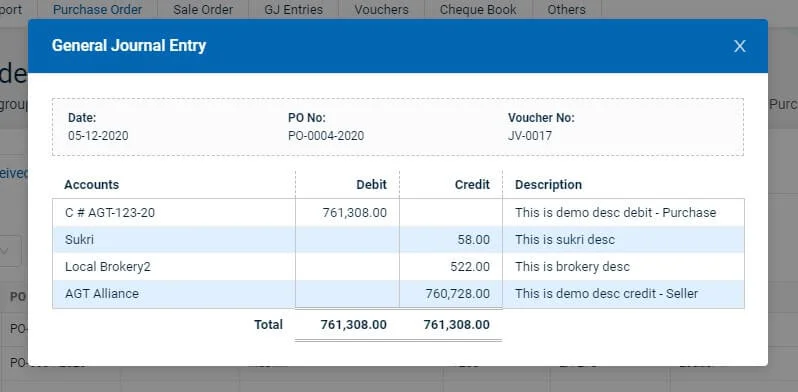Open the Purchase Order tab

97,9
